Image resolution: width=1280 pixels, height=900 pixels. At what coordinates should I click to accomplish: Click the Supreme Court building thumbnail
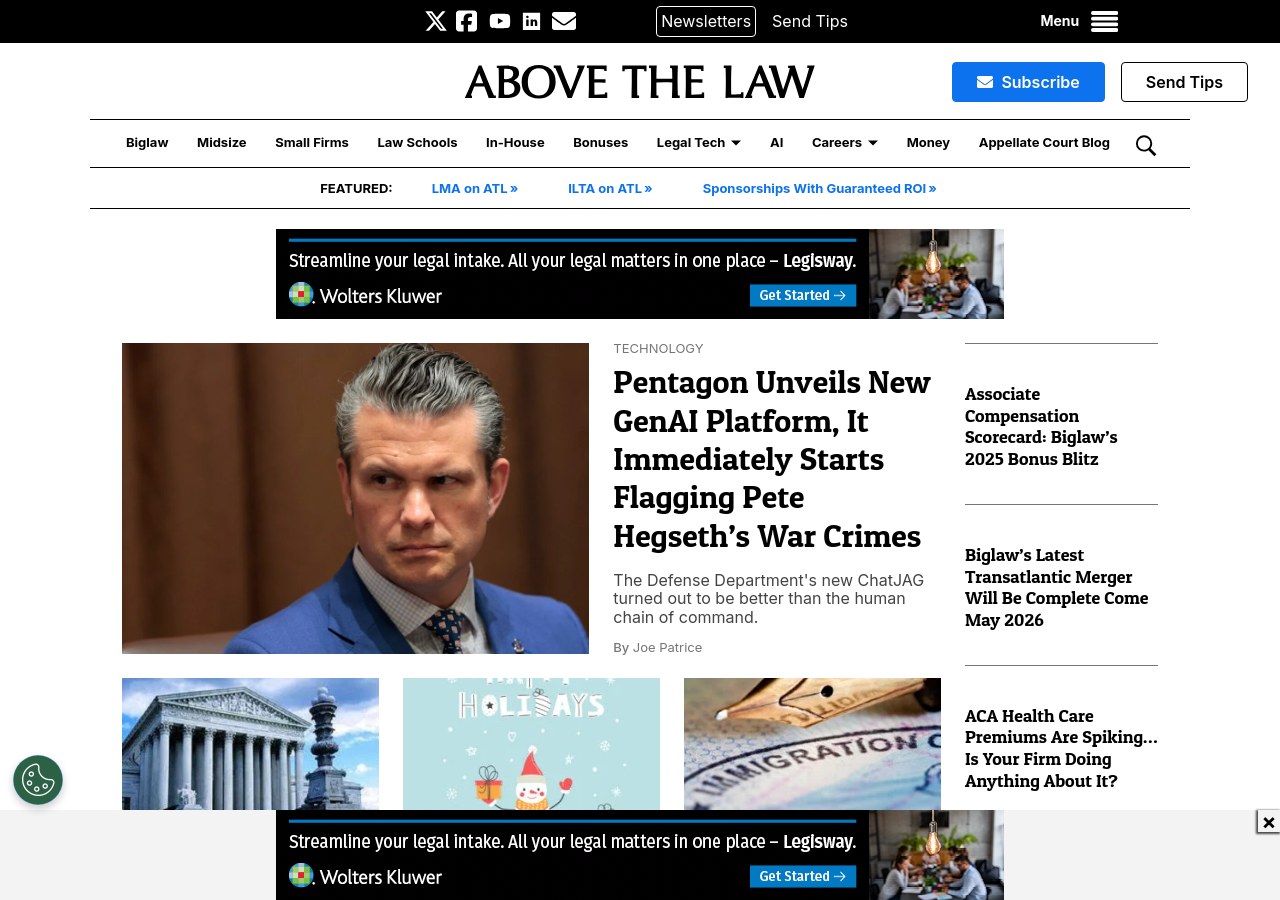tap(250, 743)
